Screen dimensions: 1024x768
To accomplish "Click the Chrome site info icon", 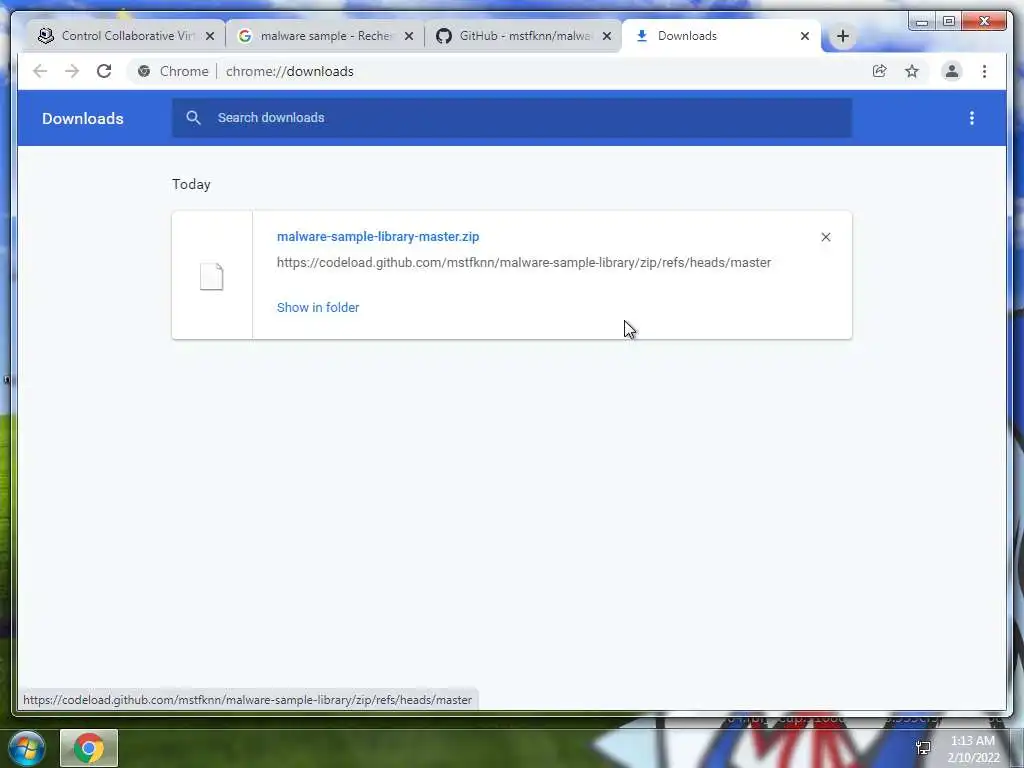I will tap(144, 71).
